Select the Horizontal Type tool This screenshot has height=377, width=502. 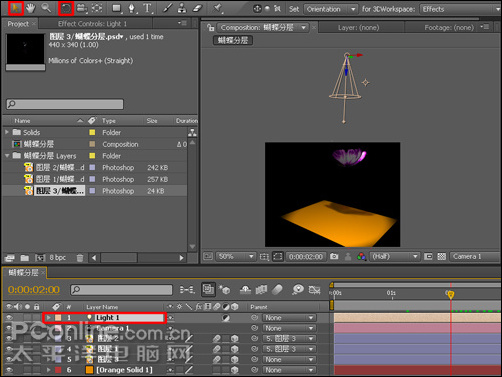pos(147,8)
